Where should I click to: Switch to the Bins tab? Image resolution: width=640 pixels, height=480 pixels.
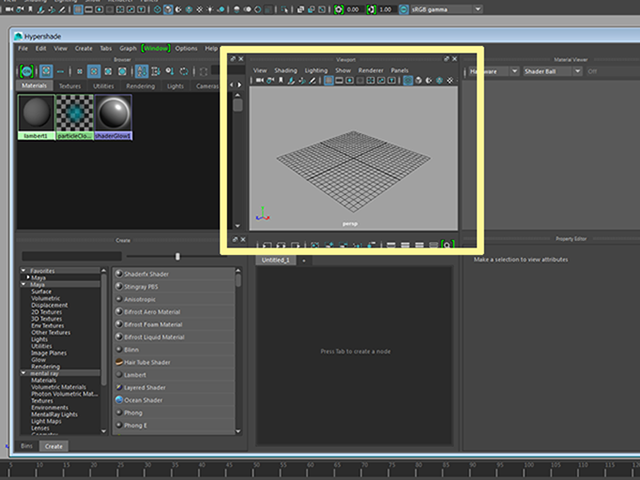tap(27, 446)
